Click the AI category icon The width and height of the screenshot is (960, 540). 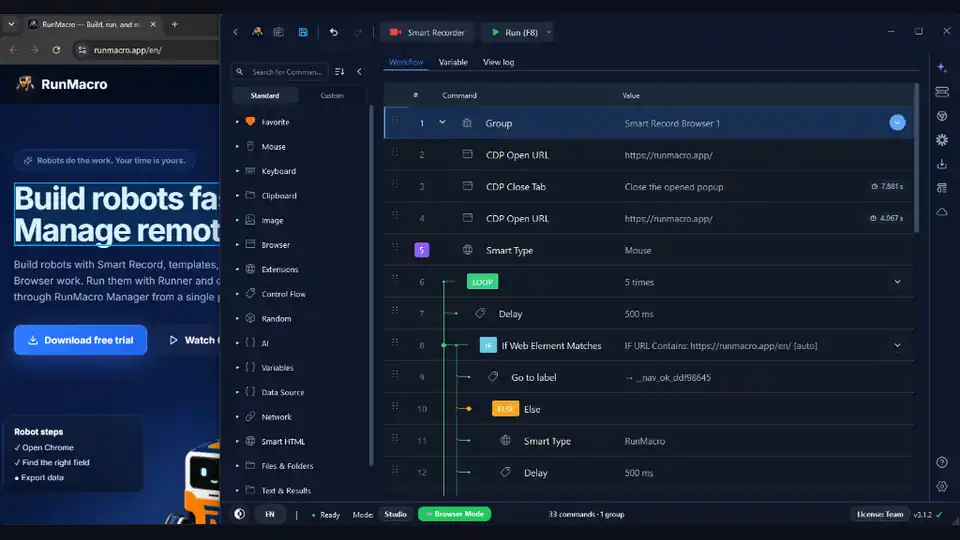tap(250, 343)
